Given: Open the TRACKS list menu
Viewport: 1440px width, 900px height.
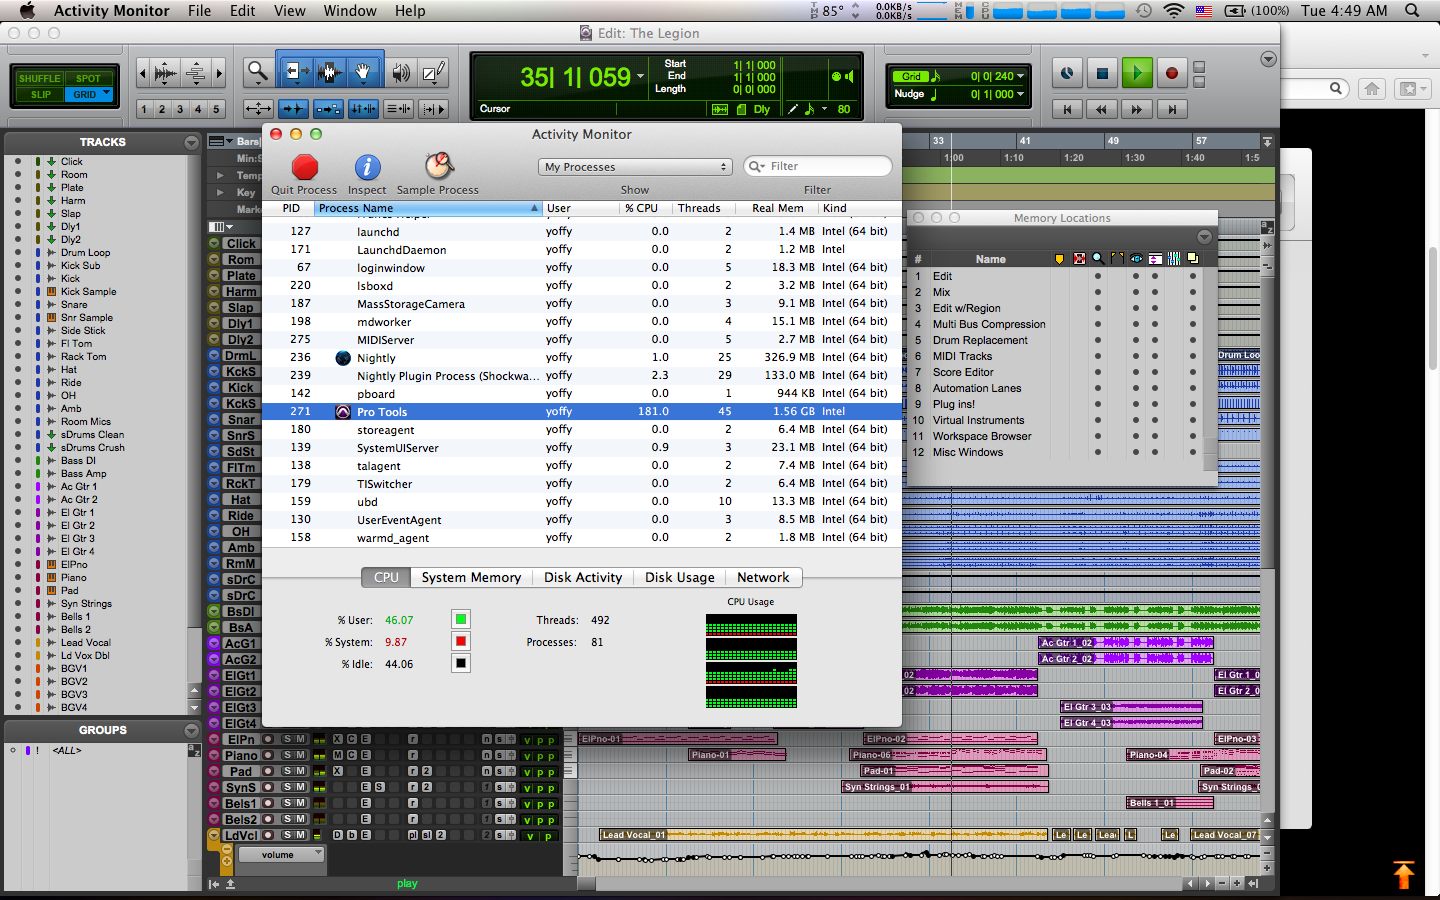Looking at the screenshot, I should pos(191,143).
